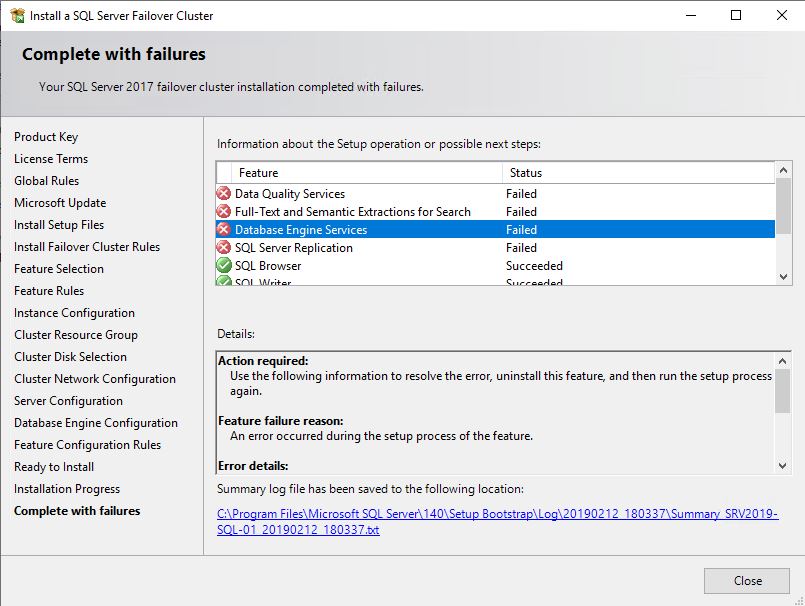Click the Microsoft Update step
This screenshot has width=805, height=606.
pyautogui.click(x=60, y=203)
